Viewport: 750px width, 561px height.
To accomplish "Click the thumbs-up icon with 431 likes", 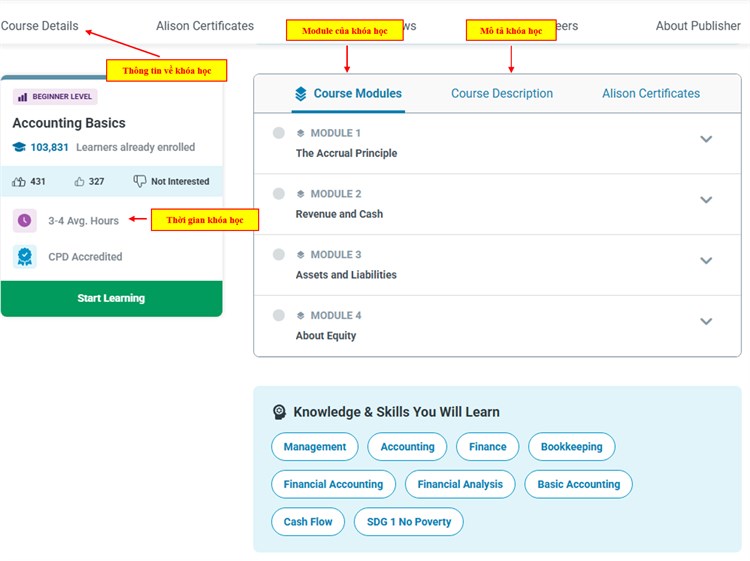I will point(19,182).
